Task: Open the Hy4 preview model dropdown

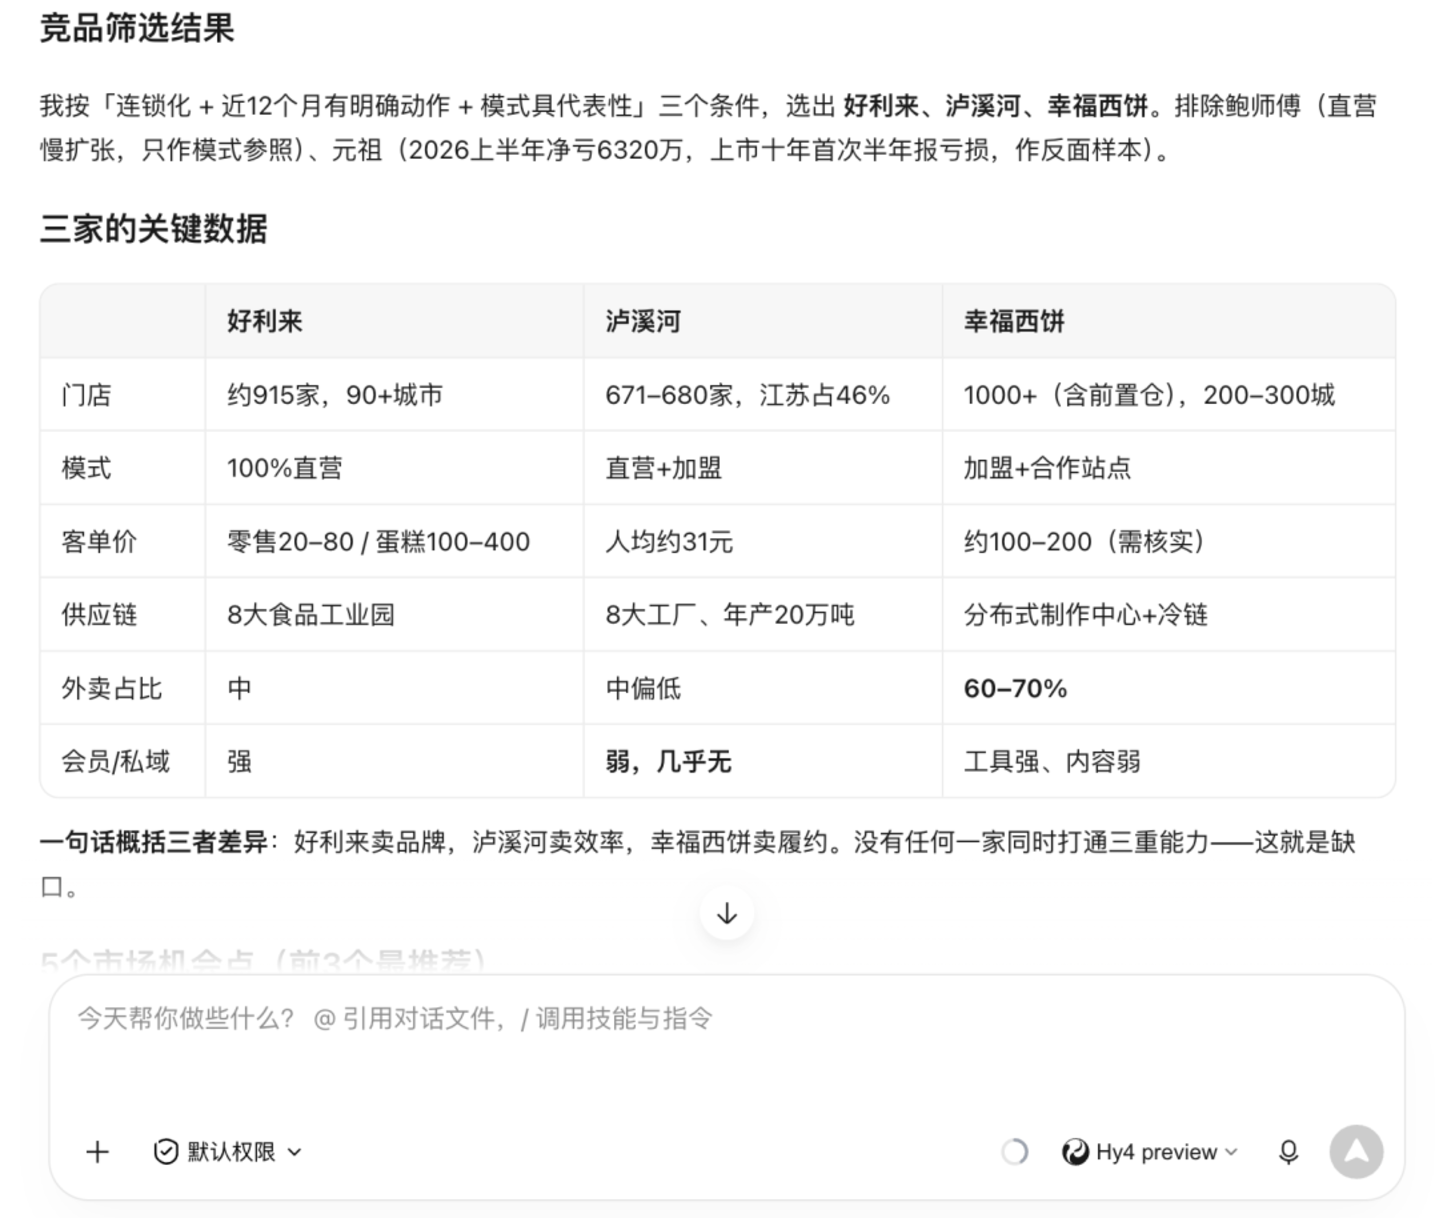Action: tap(1150, 1152)
